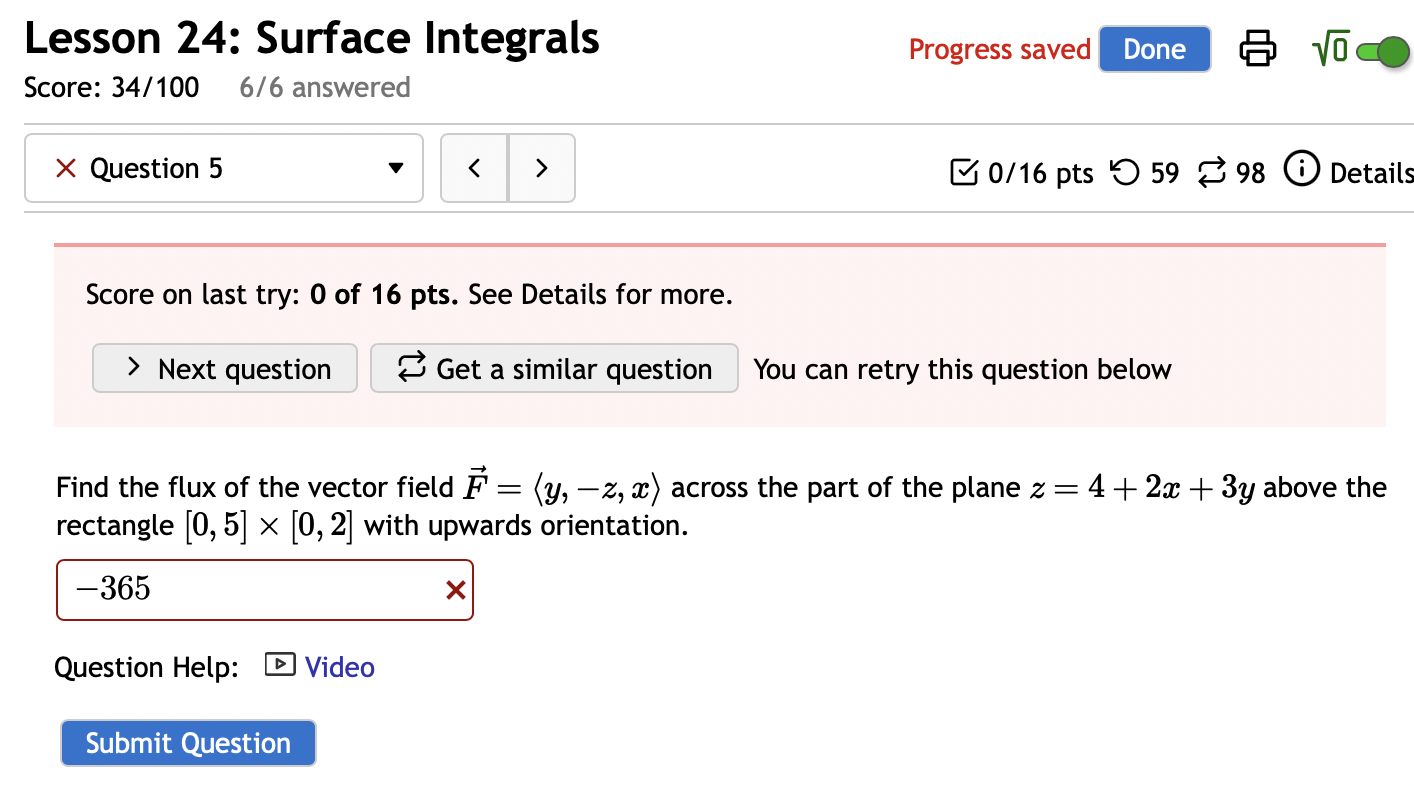Screen dimensions: 1414x786
Task: Open the print dialog via printer icon
Action: click(1257, 48)
